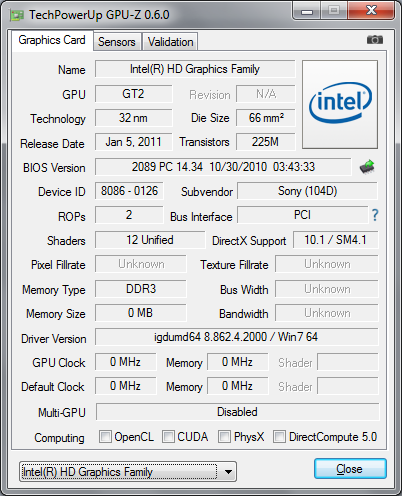Click the Name field Intel(R) HD Graphics Family
Screen dimensions: 402x496
pyautogui.click(x=195, y=69)
